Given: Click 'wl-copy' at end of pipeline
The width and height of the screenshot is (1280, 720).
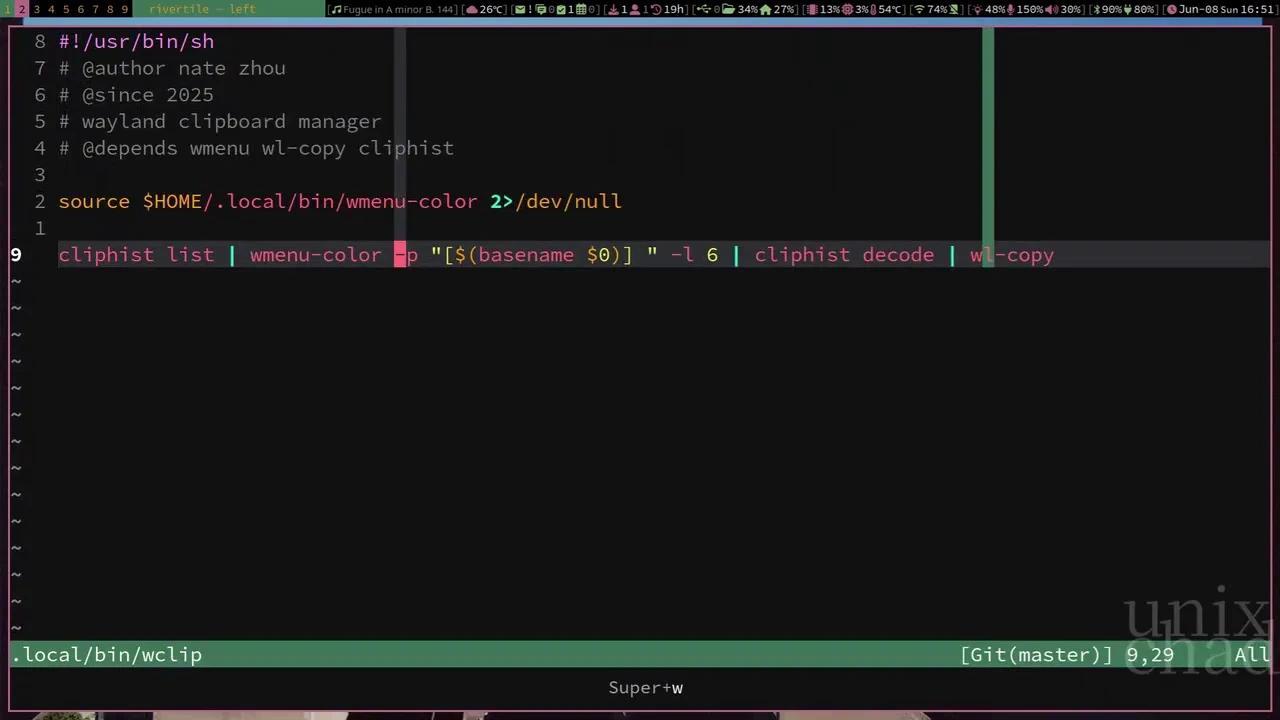Looking at the screenshot, I should coord(1012,255).
